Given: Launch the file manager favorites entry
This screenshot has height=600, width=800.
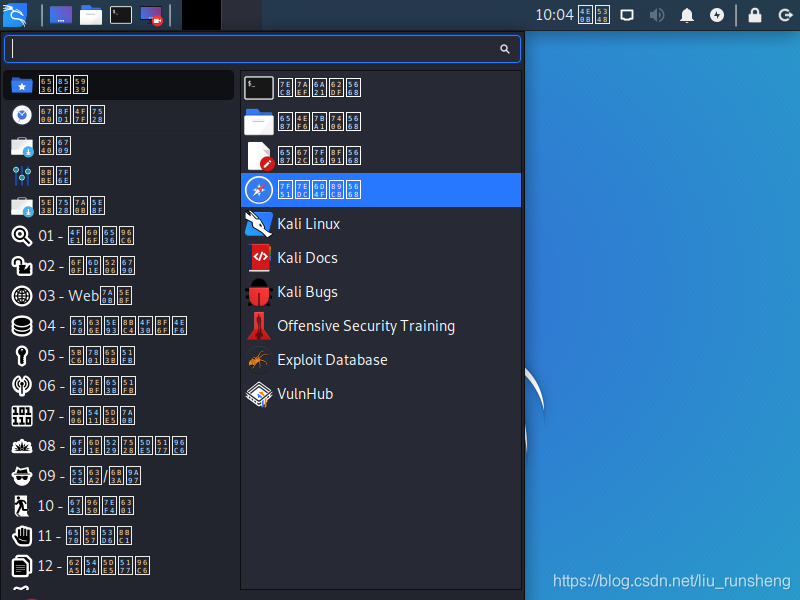Looking at the screenshot, I should click(x=381, y=122).
